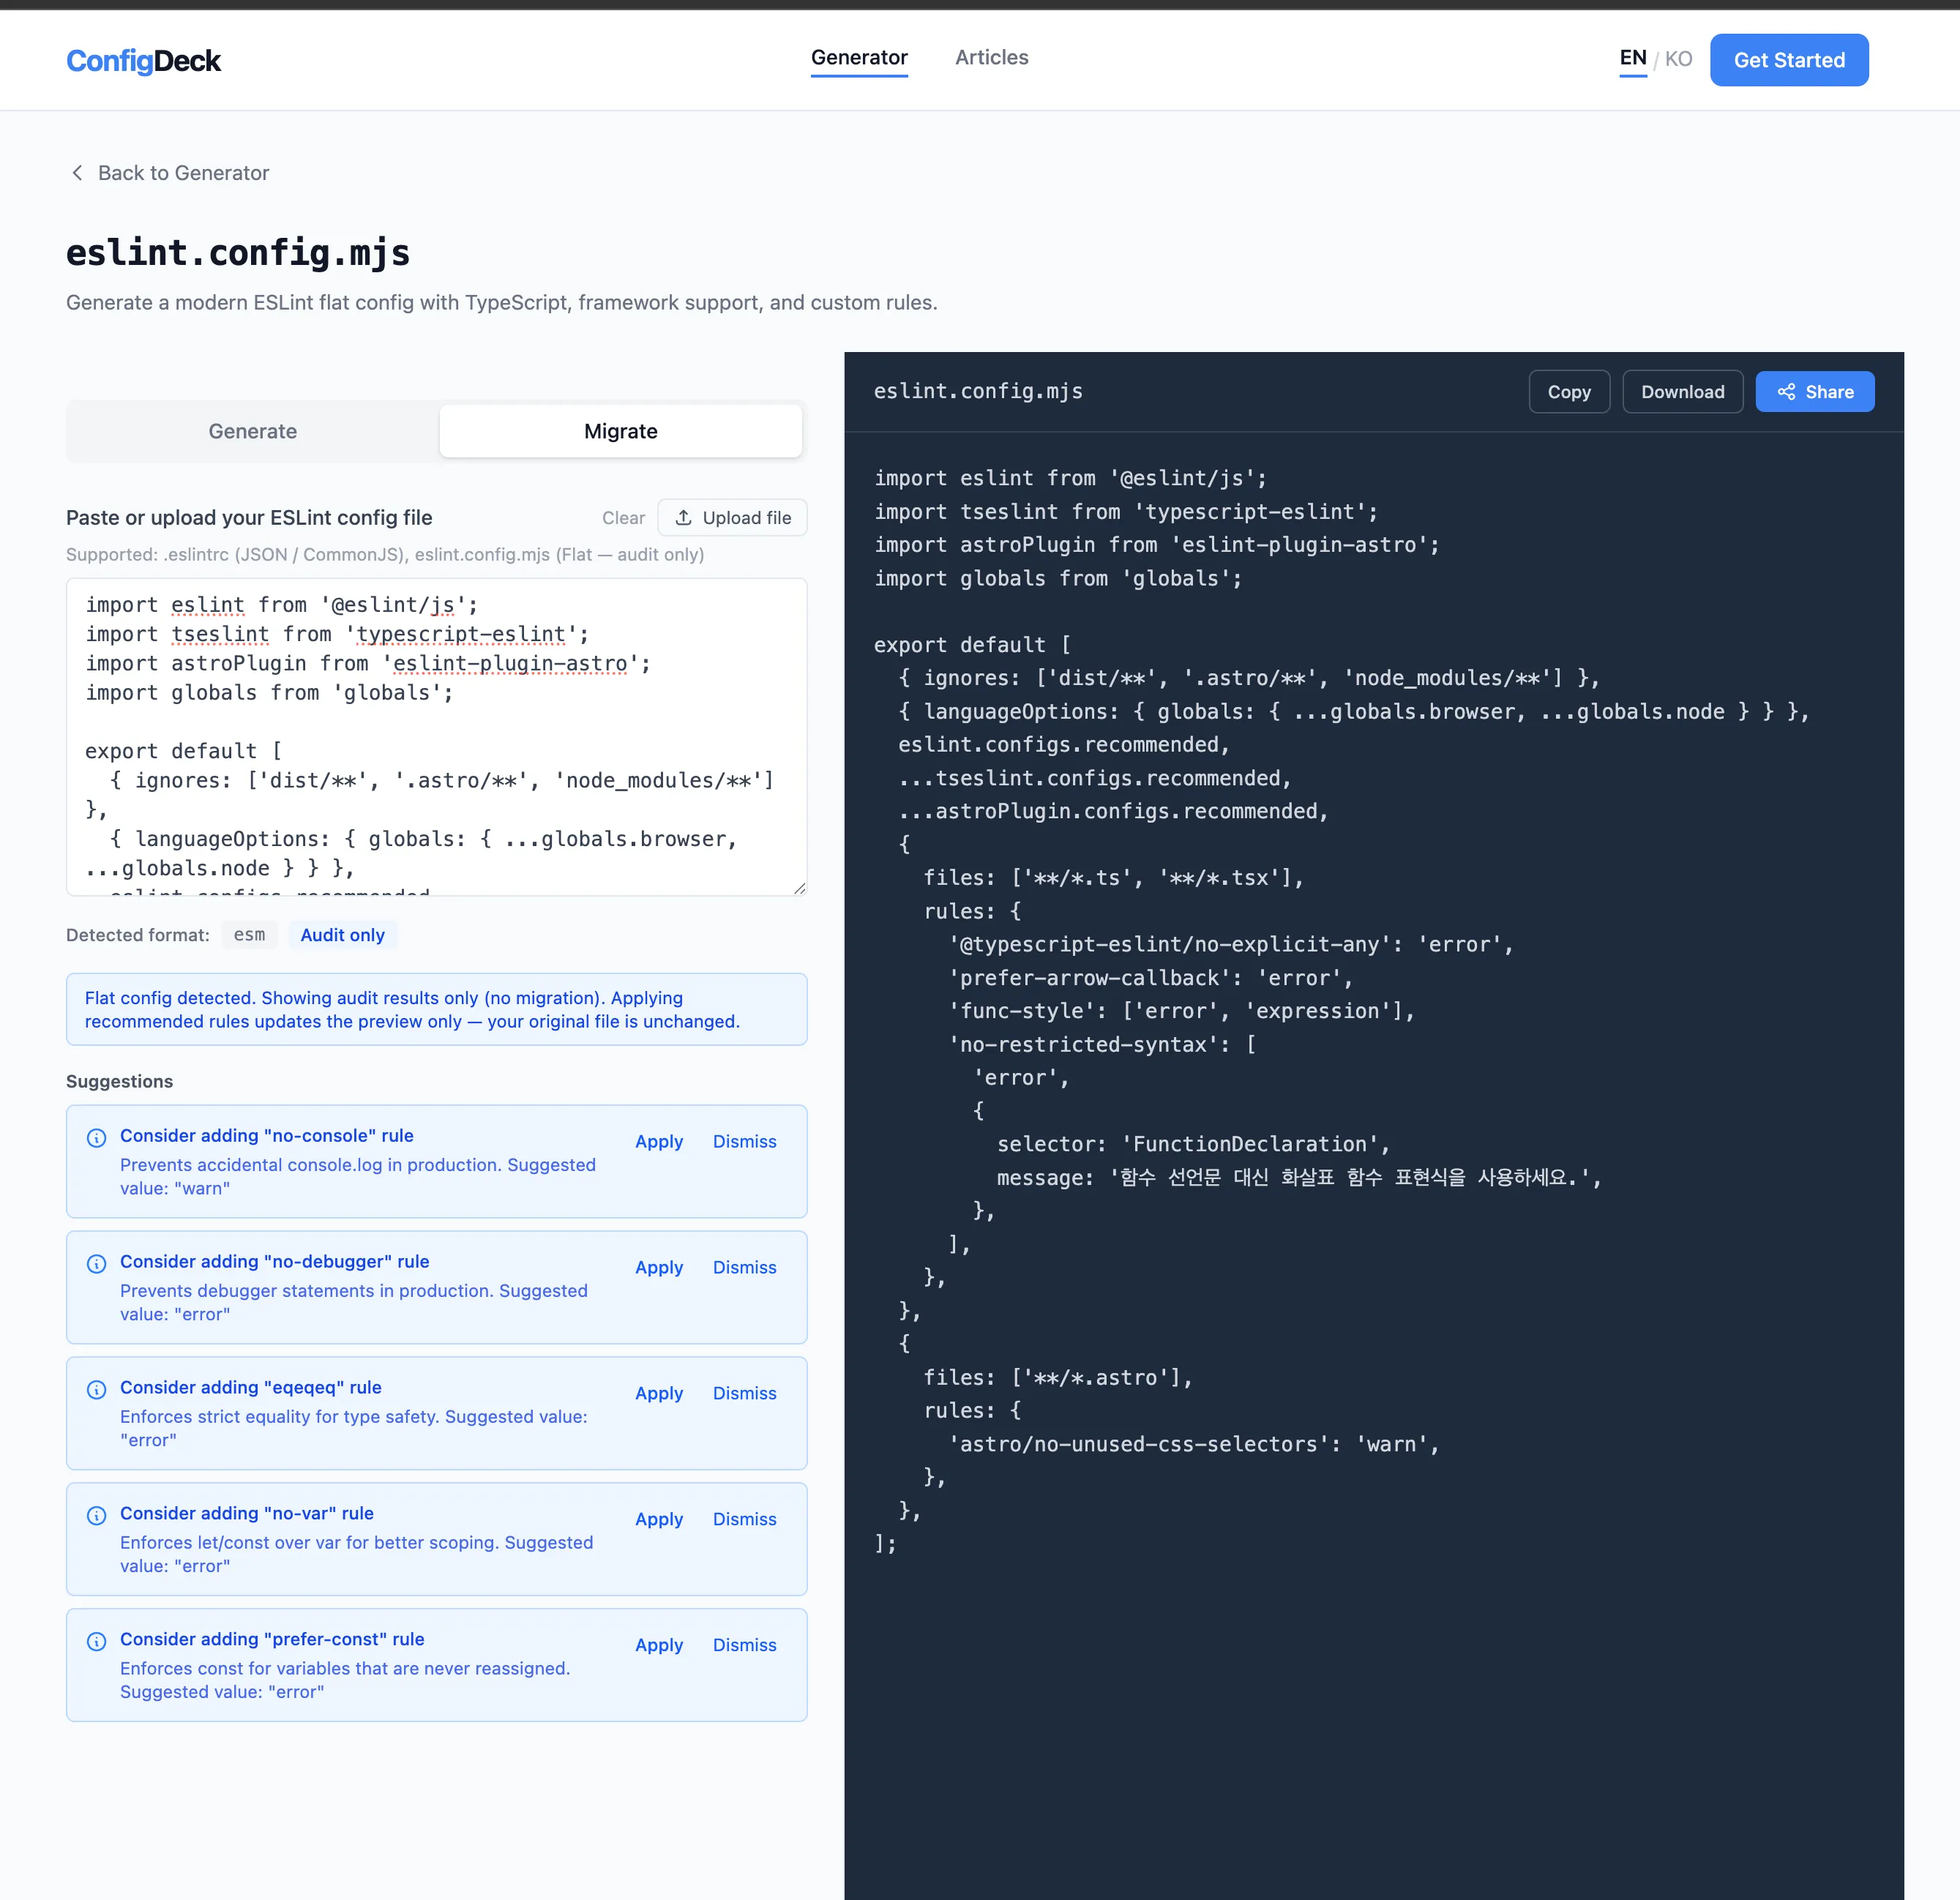1960x1900 pixels.
Task: Apply the prefer-const rule suggestion
Action: (659, 1645)
